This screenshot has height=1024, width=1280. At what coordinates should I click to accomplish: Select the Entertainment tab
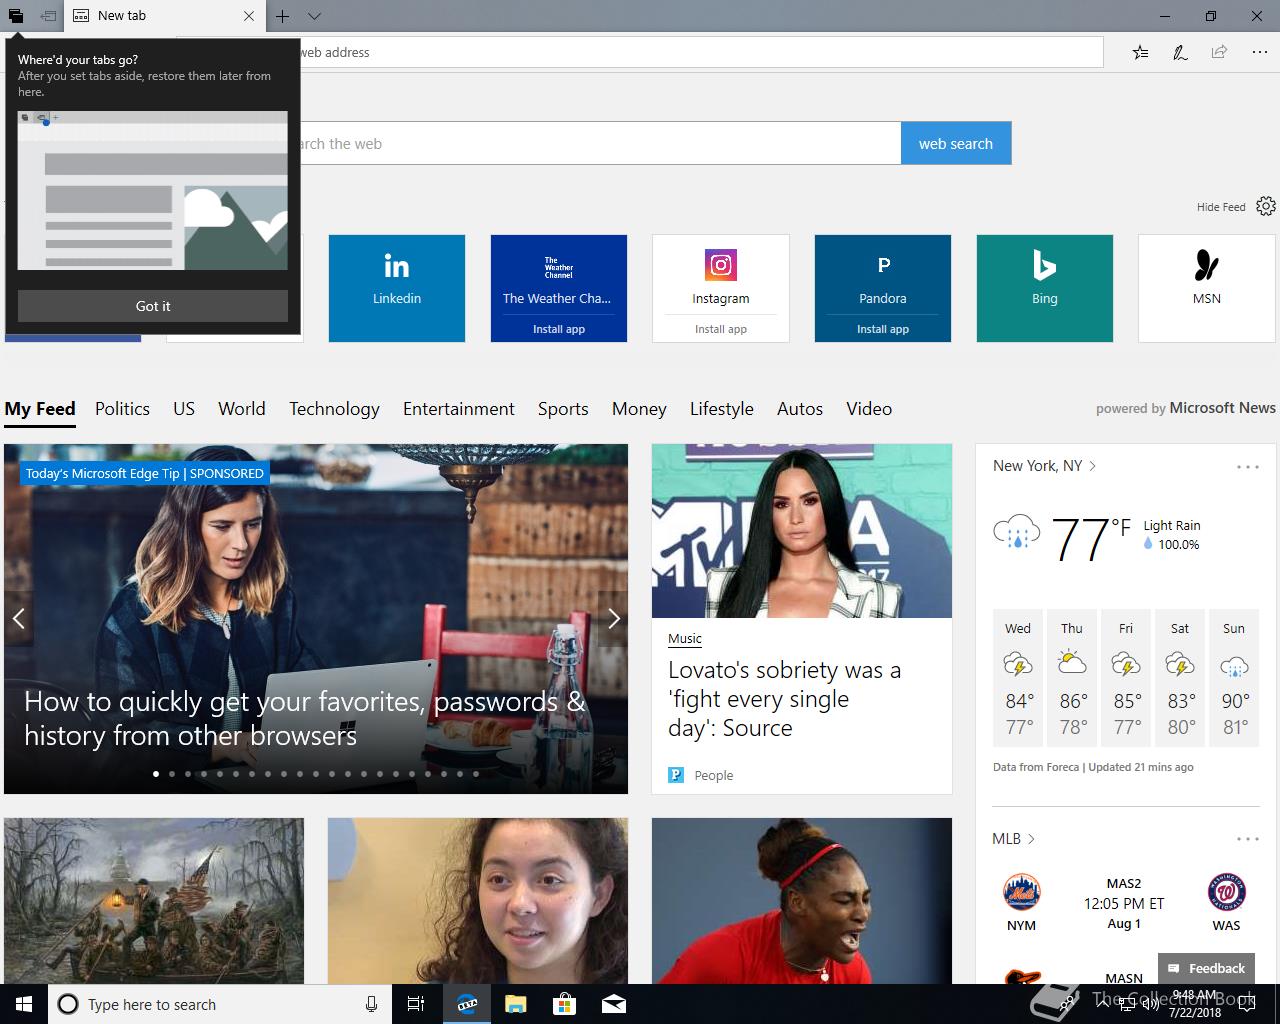pyautogui.click(x=459, y=409)
